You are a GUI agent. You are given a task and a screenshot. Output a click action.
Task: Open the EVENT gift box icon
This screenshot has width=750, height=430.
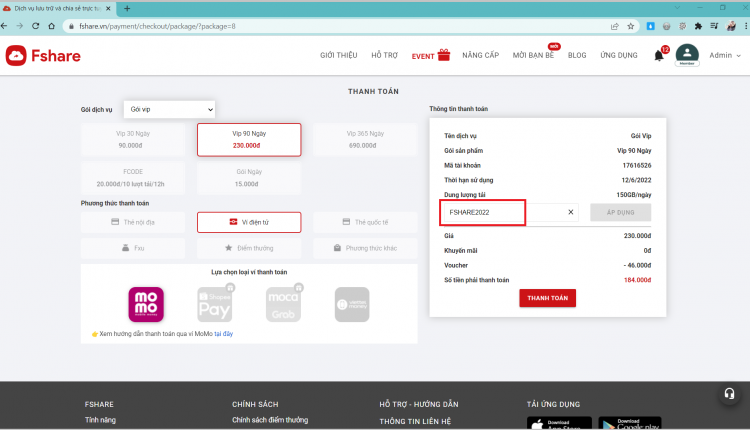(444, 55)
